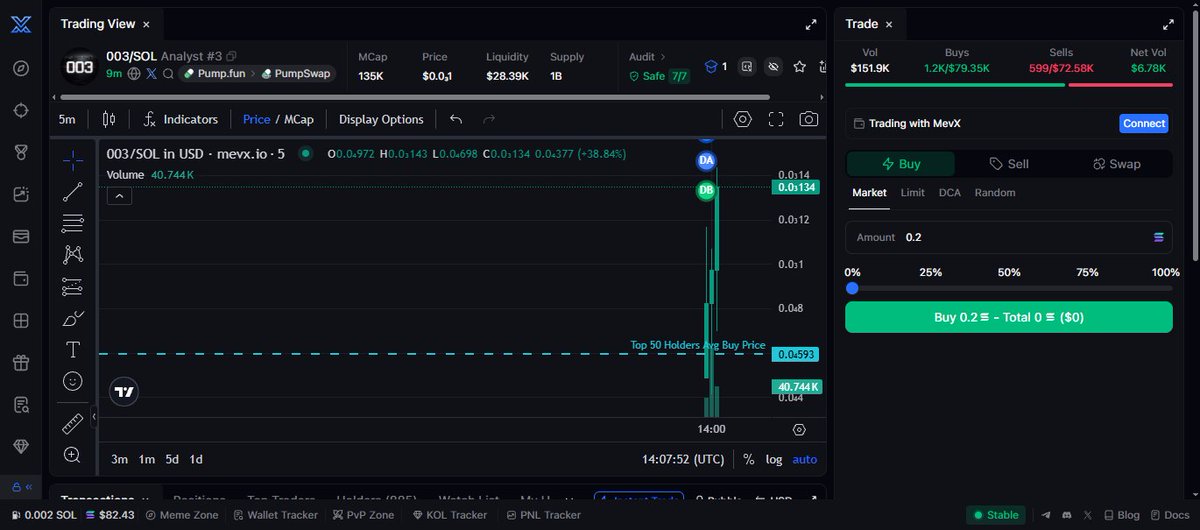Open chart axis settings gear near 14:00
The image size is (1200, 530).
tap(799, 429)
